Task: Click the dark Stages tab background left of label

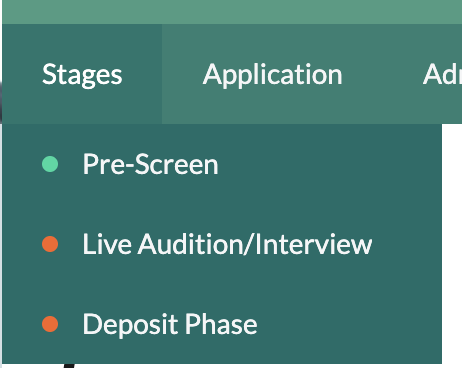Action: [22, 74]
